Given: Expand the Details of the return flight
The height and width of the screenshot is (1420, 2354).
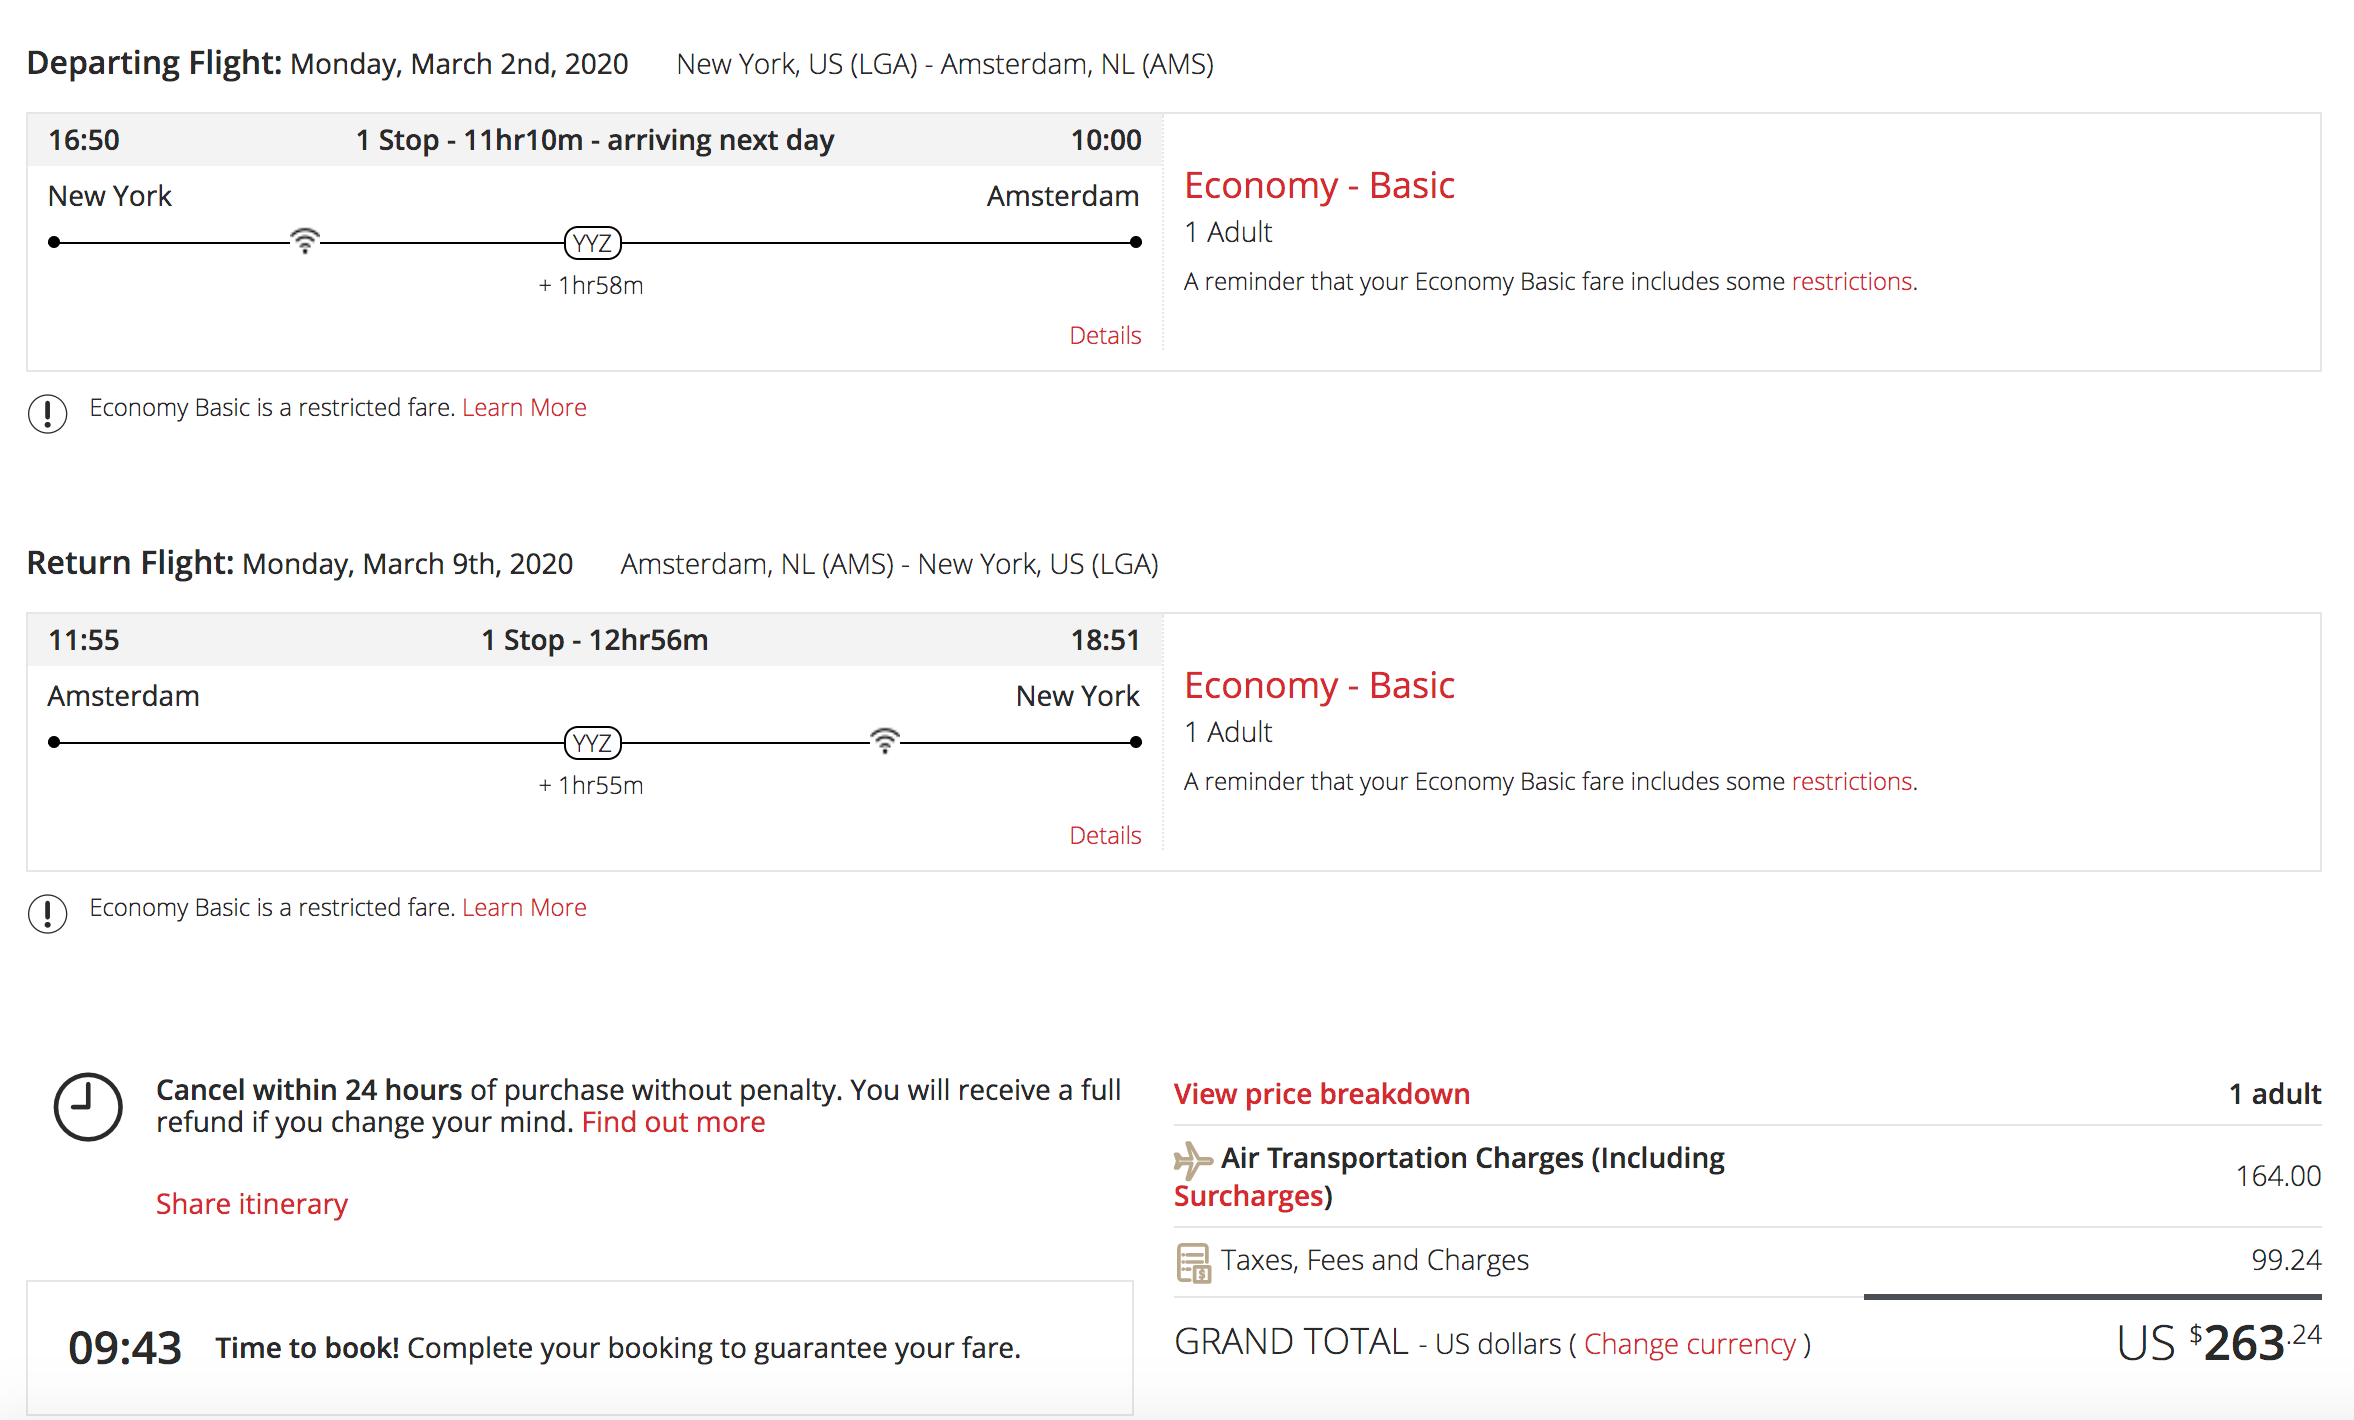Looking at the screenshot, I should tap(1105, 835).
